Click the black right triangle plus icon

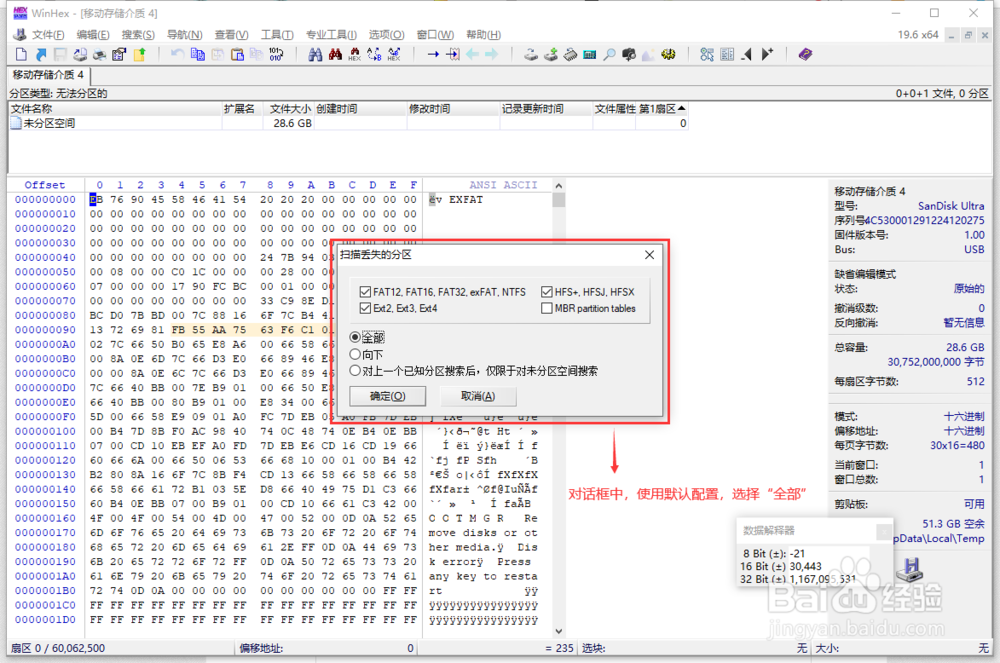(767, 54)
